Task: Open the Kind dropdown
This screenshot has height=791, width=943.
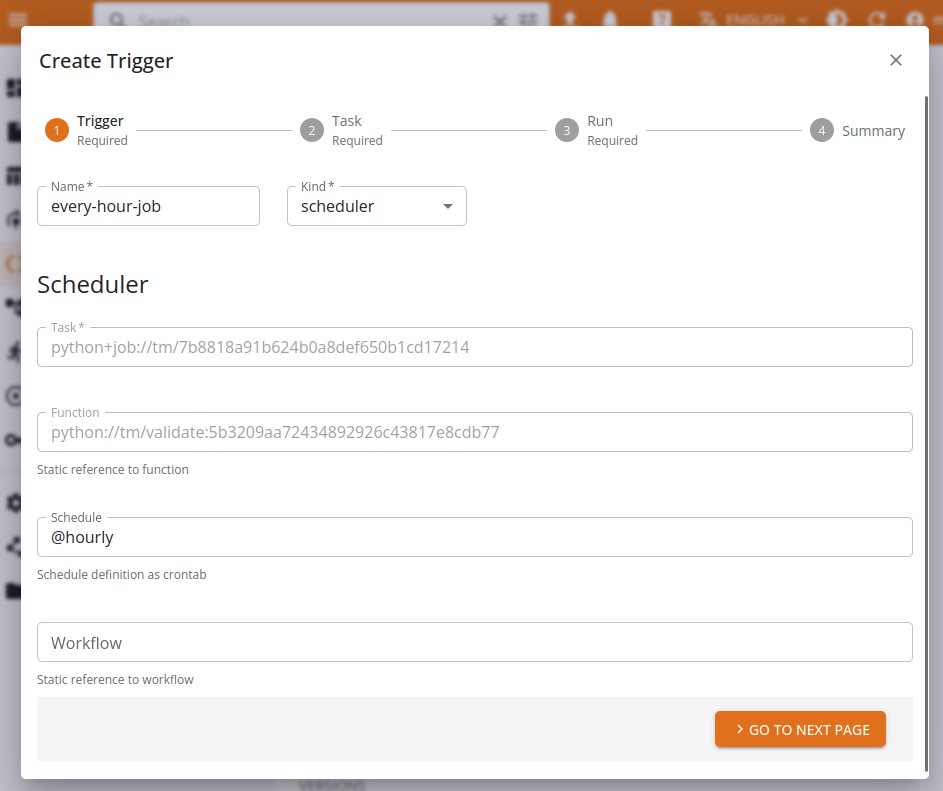Action: [376, 207]
